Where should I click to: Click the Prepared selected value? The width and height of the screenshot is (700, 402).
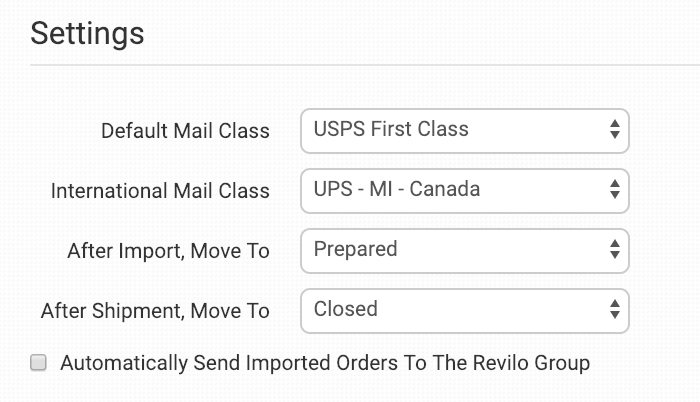click(355, 249)
